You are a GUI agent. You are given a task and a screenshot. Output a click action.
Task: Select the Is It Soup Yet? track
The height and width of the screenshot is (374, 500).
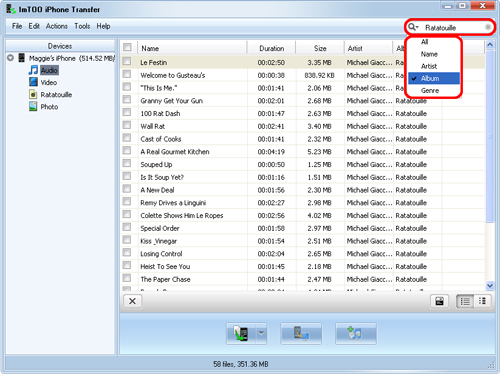point(162,177)
